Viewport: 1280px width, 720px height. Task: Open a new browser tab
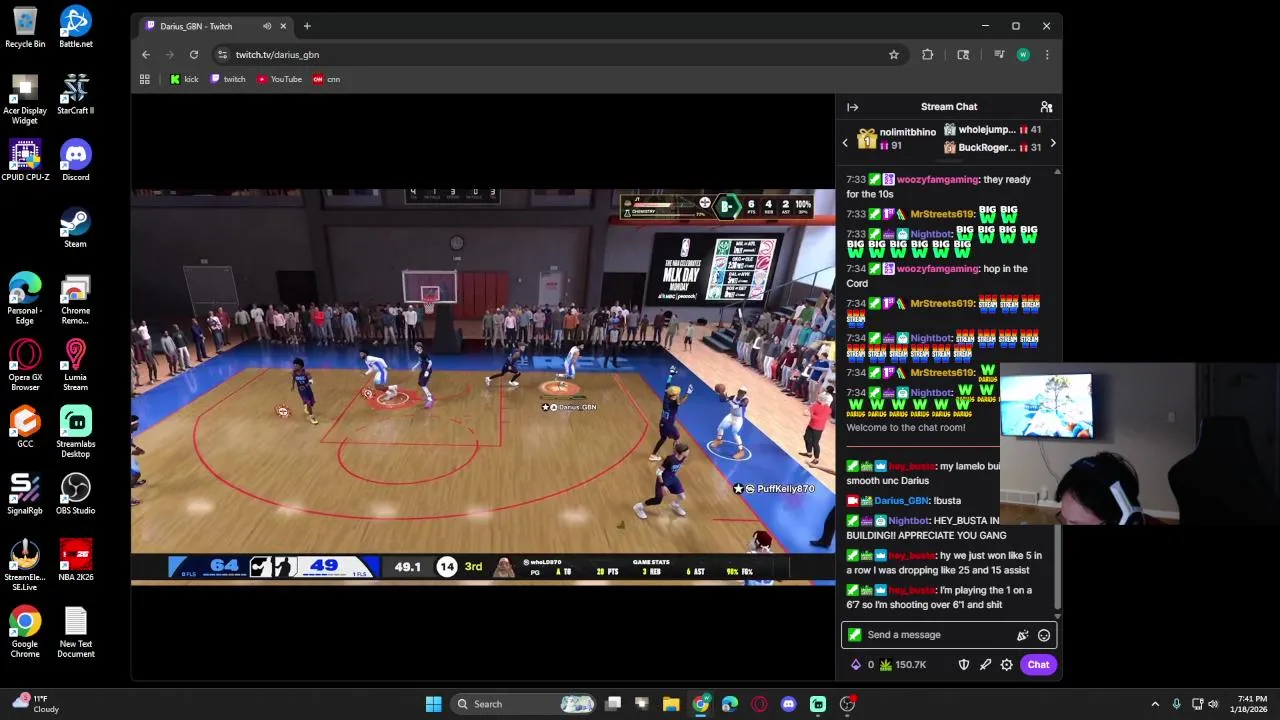click(307, 26)
